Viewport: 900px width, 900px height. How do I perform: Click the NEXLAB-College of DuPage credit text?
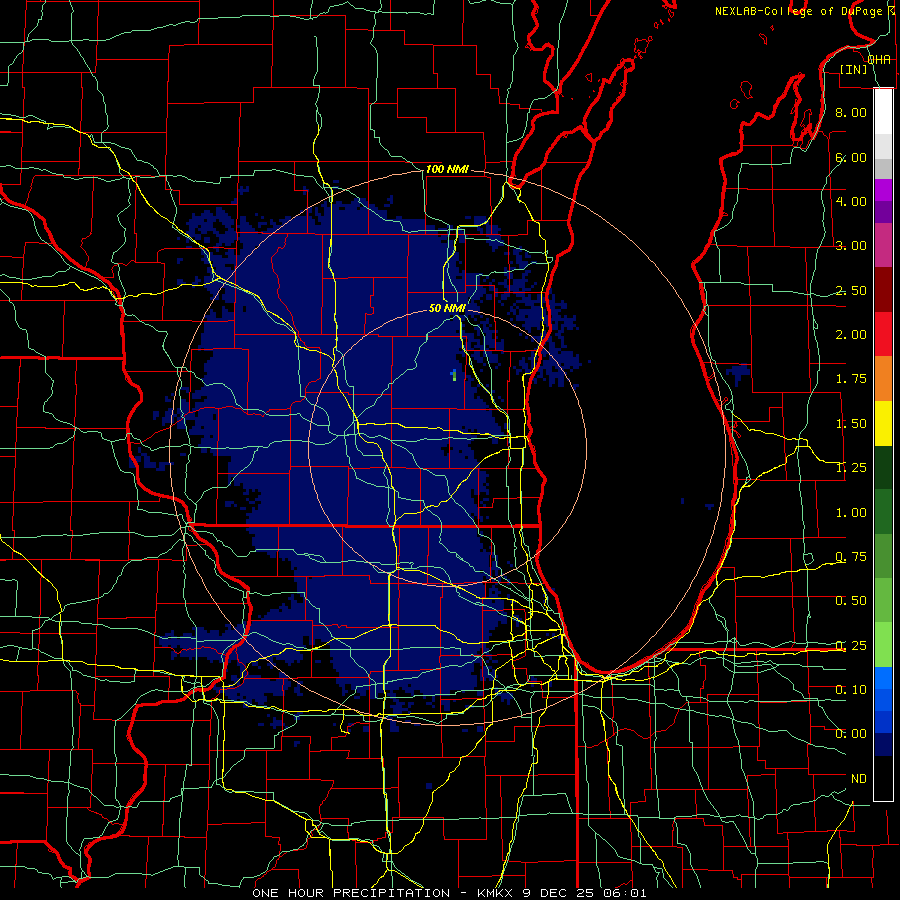click(x=798, y=11)
